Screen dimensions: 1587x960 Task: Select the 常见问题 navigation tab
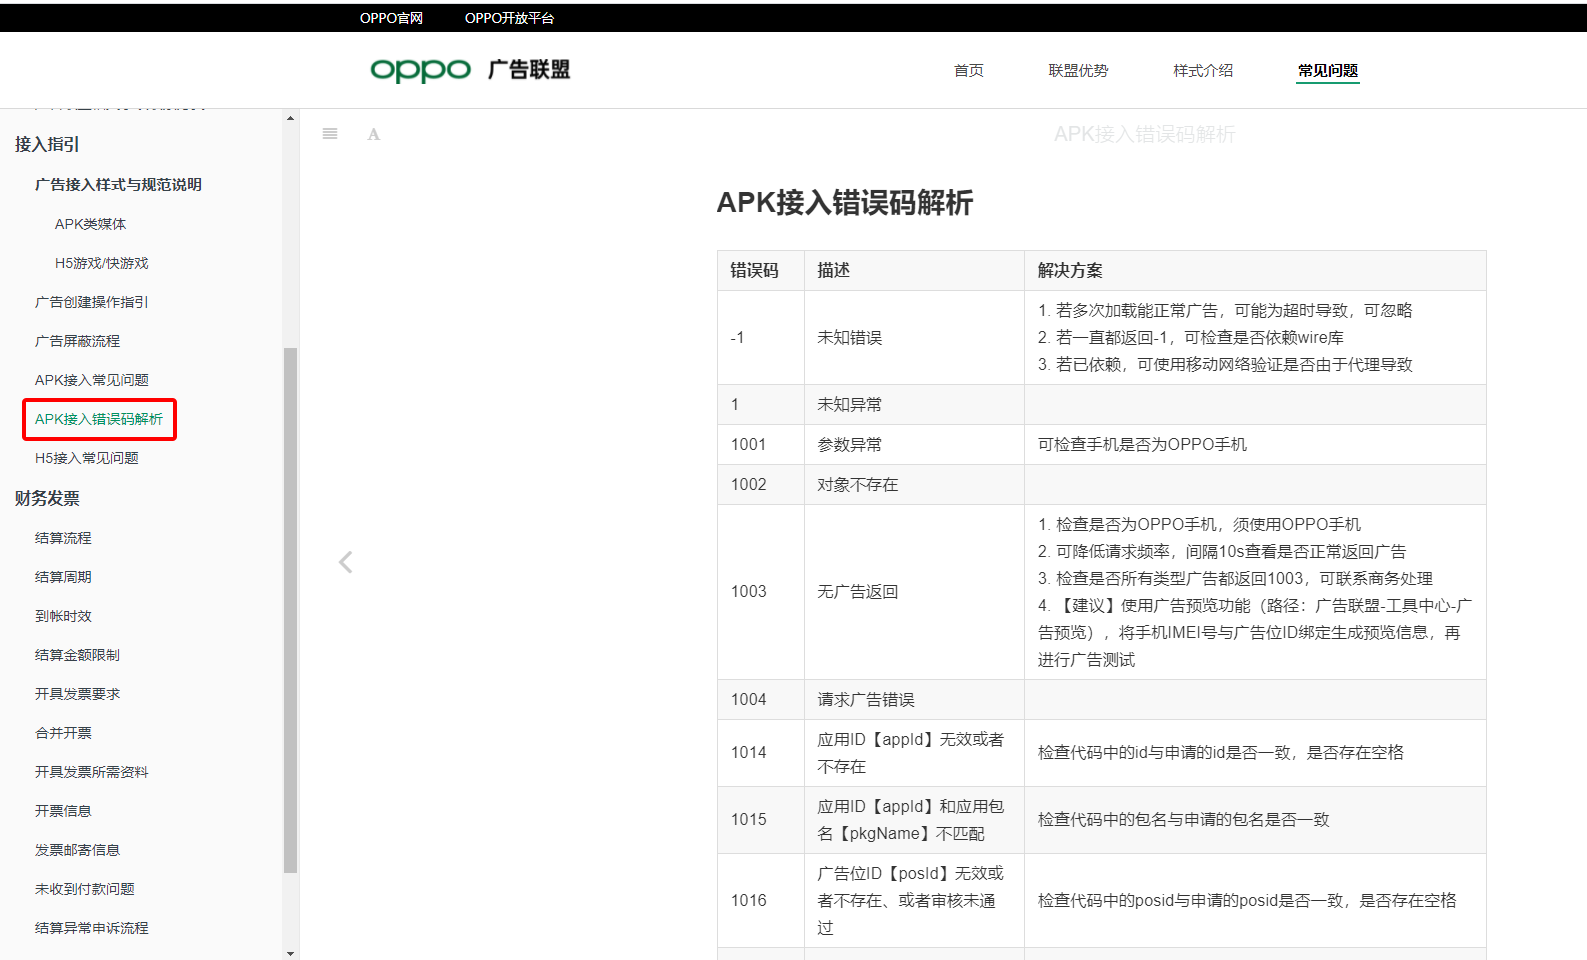click(x=1327, y=70)
